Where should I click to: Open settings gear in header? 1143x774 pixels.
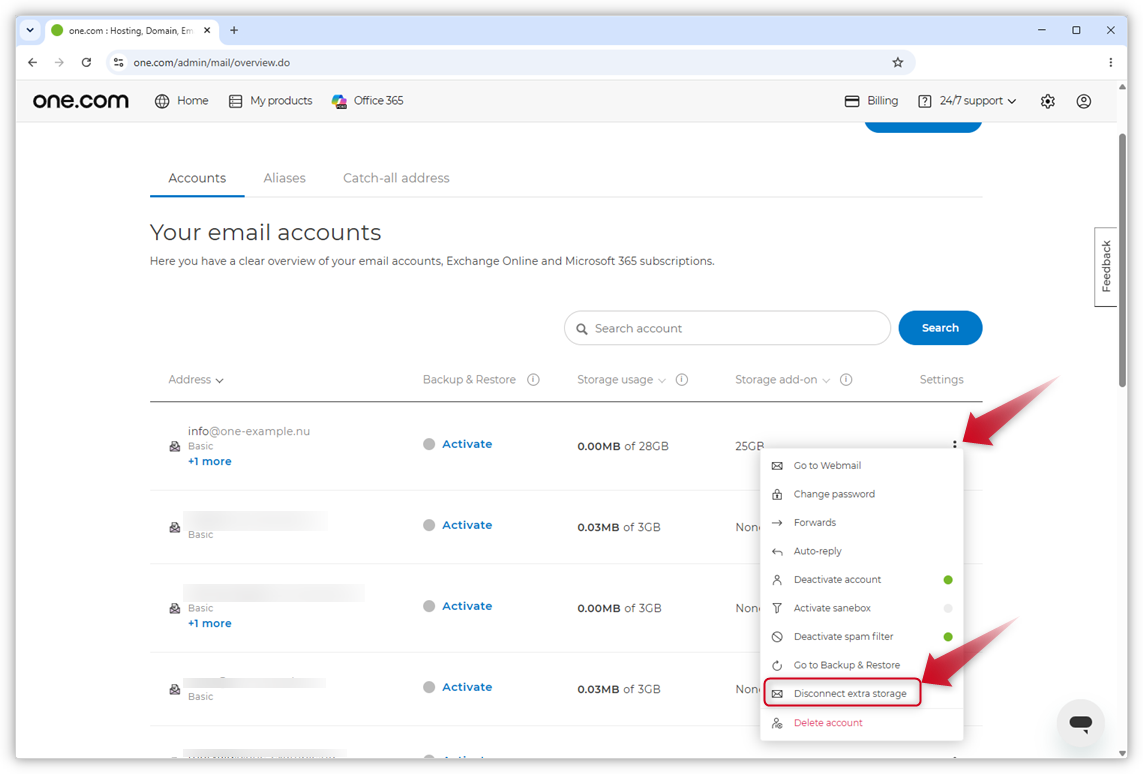(1048, 101)
